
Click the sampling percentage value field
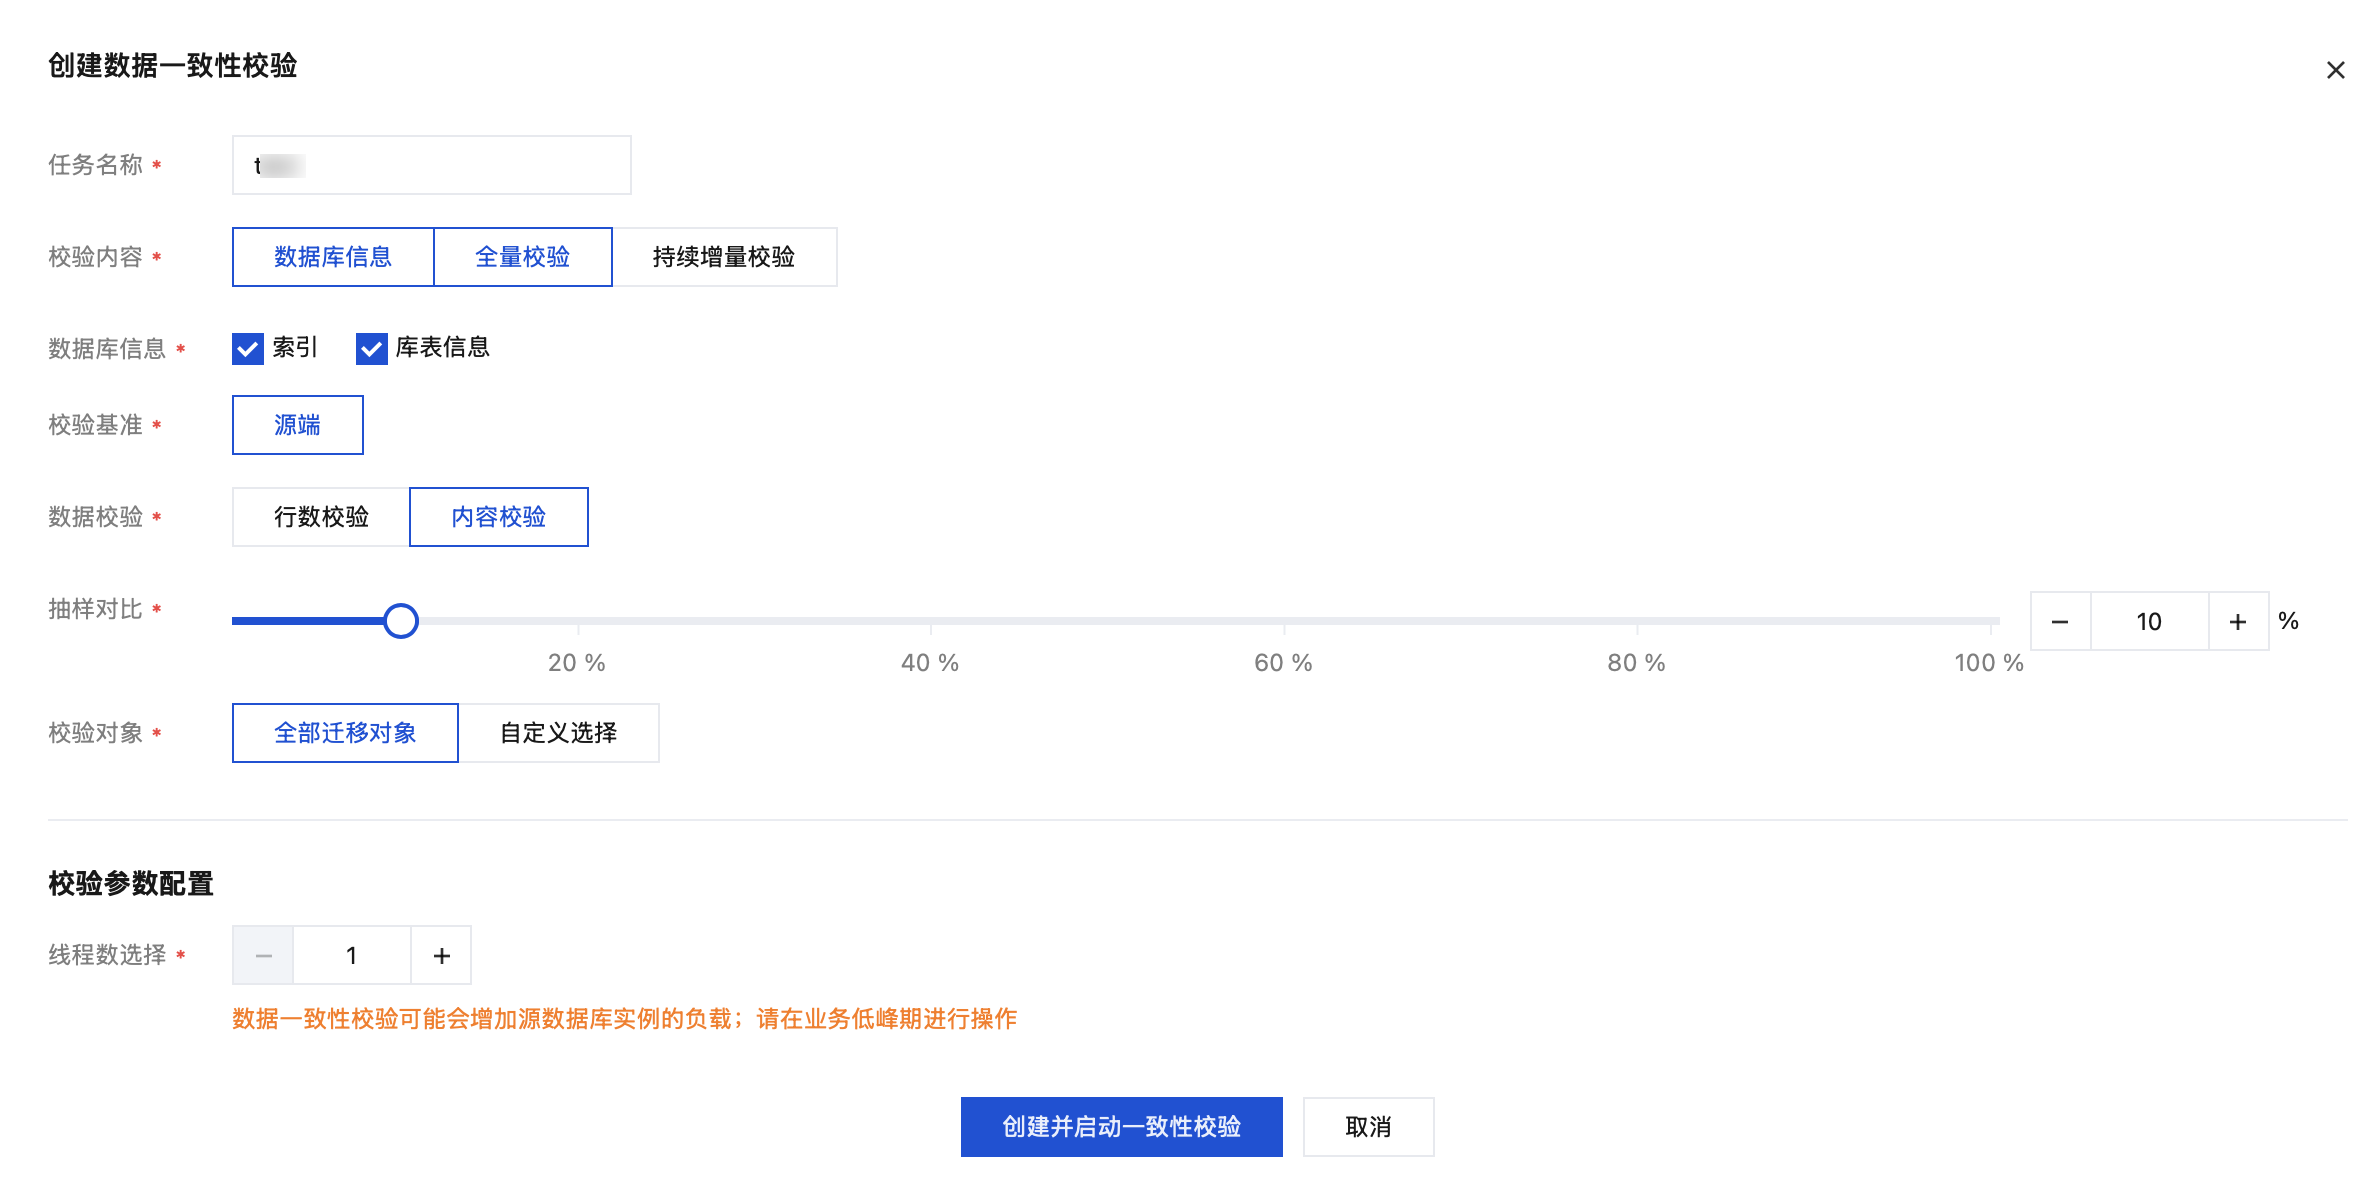tap(2149, 622)
